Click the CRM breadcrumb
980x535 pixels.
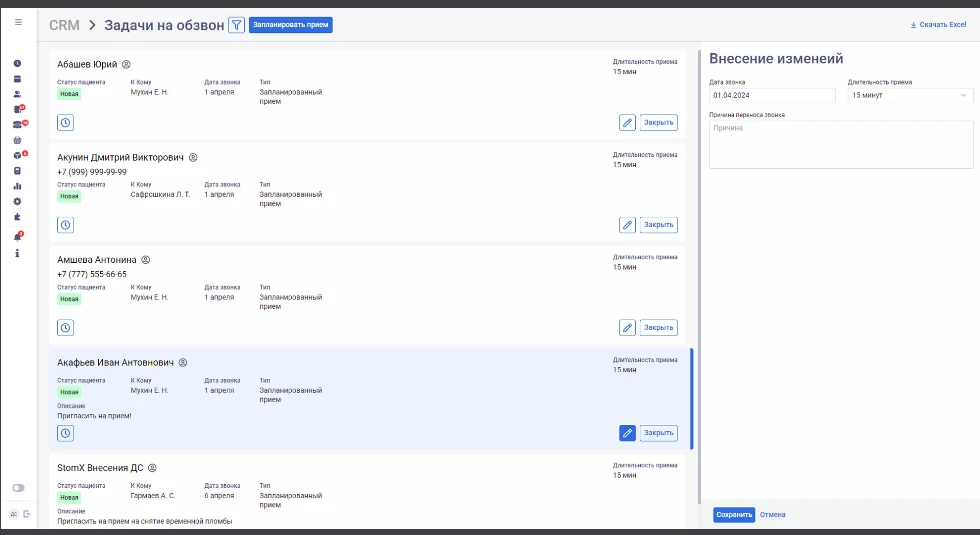(64, 25)
